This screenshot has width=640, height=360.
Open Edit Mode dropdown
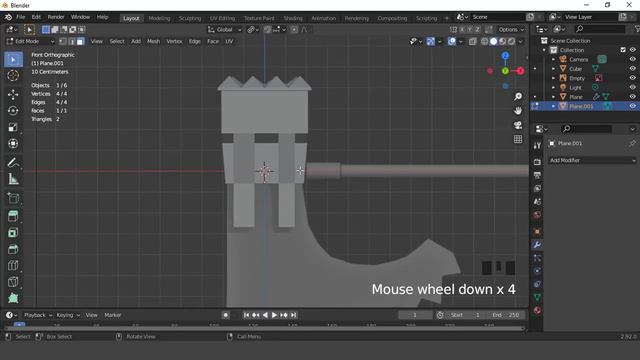coord(31,41)
